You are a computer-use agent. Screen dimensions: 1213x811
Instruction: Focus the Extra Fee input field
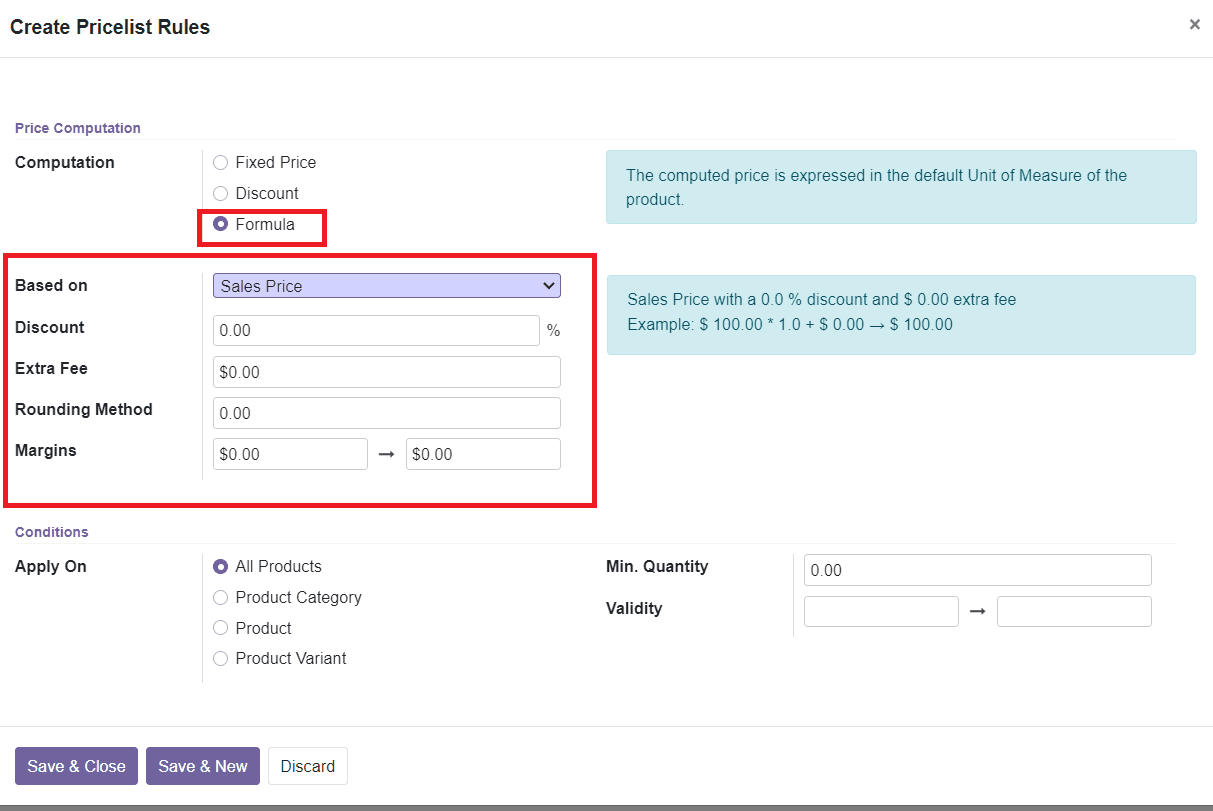[x=386, y=371]
